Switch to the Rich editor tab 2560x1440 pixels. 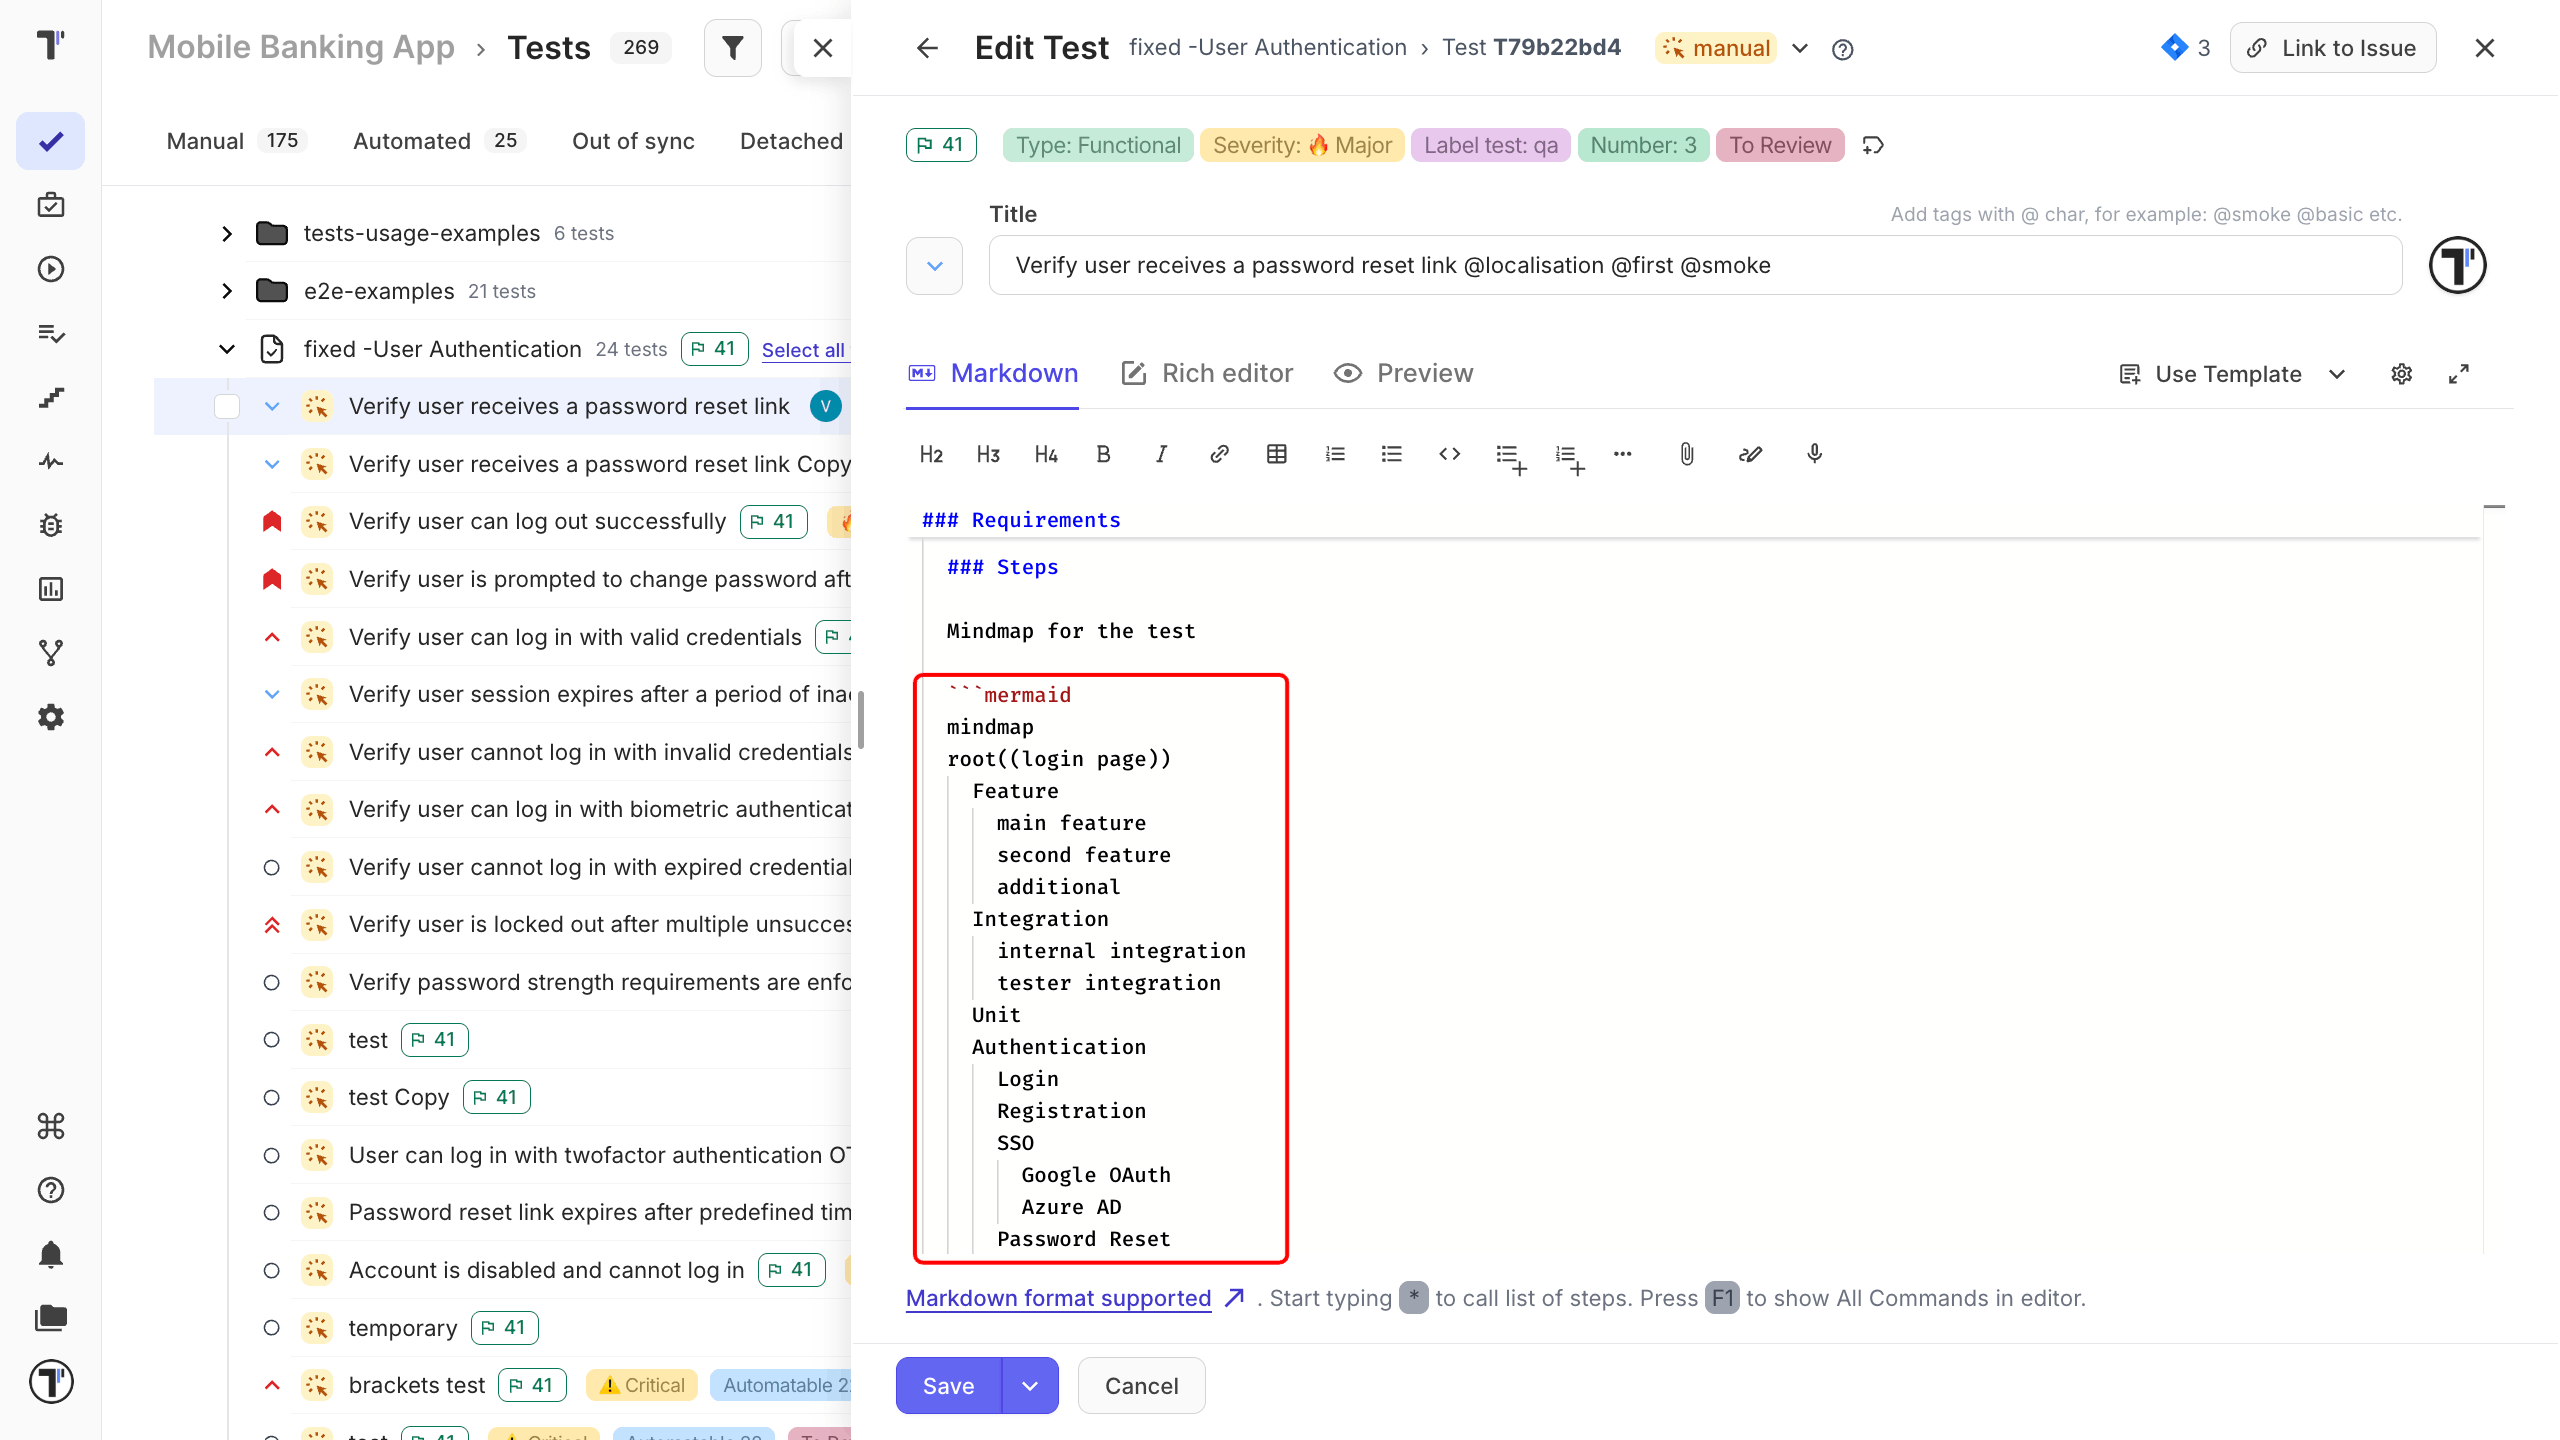[1208, 374]
